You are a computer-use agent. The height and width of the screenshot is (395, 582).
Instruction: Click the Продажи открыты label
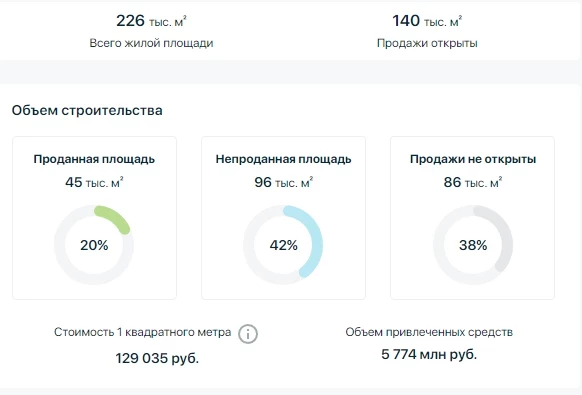(427, 43)
